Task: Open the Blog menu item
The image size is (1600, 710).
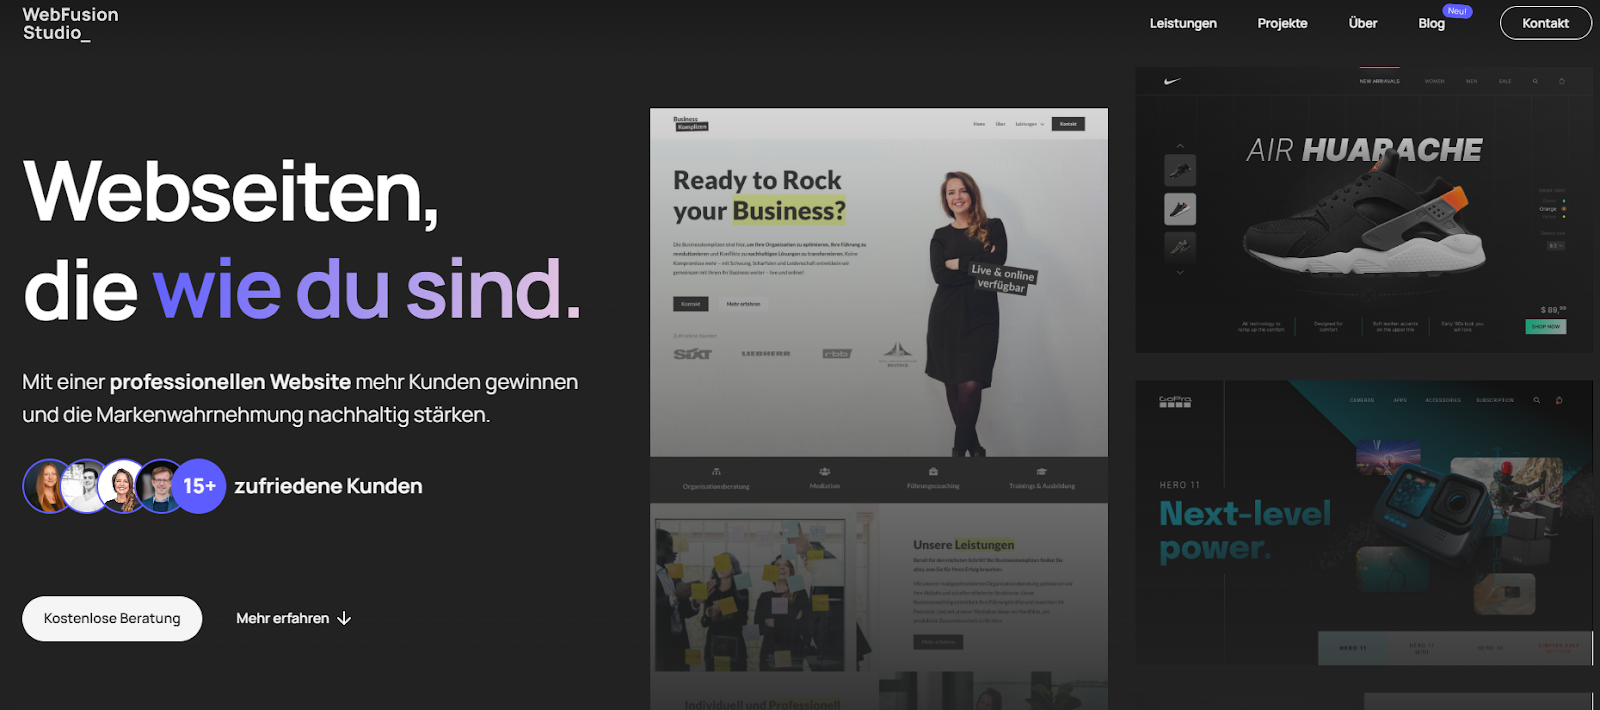Action: [1431, 23]
